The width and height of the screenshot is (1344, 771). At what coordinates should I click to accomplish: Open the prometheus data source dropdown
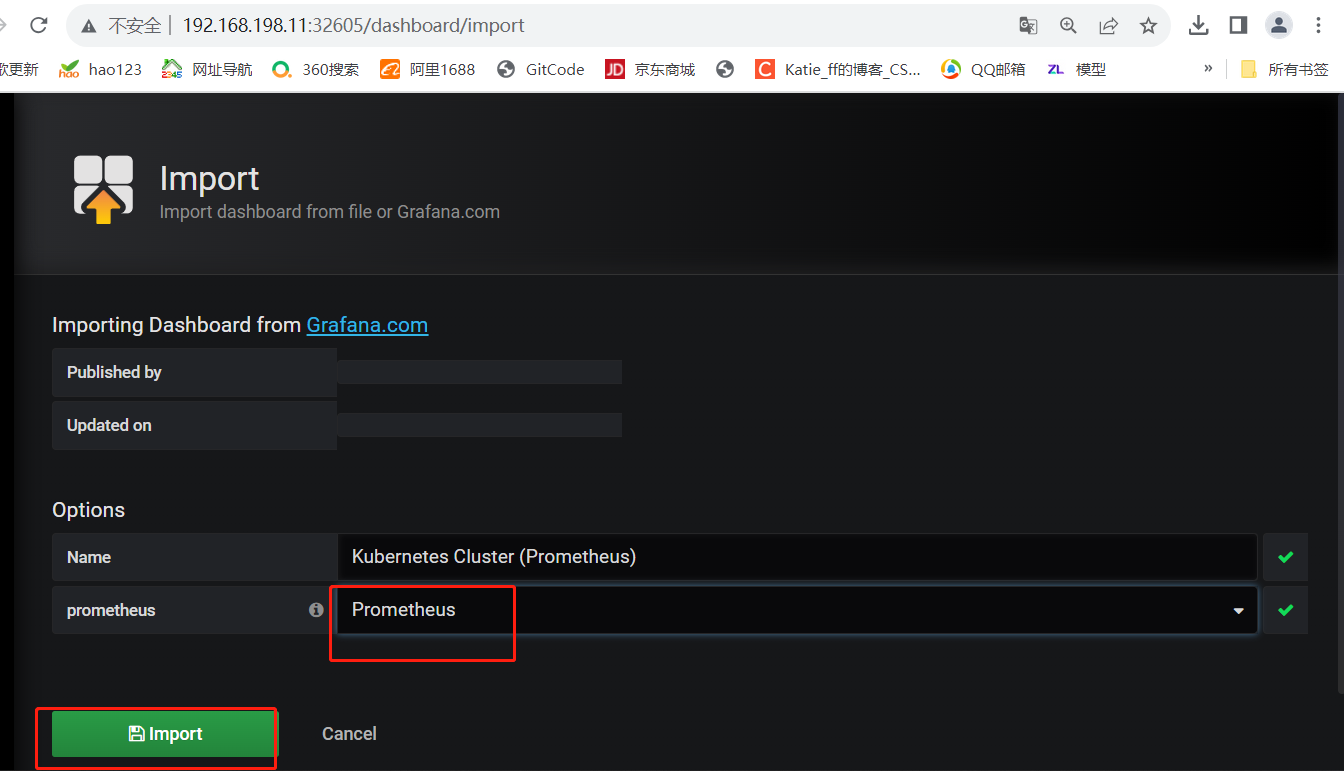pos(797,610)
